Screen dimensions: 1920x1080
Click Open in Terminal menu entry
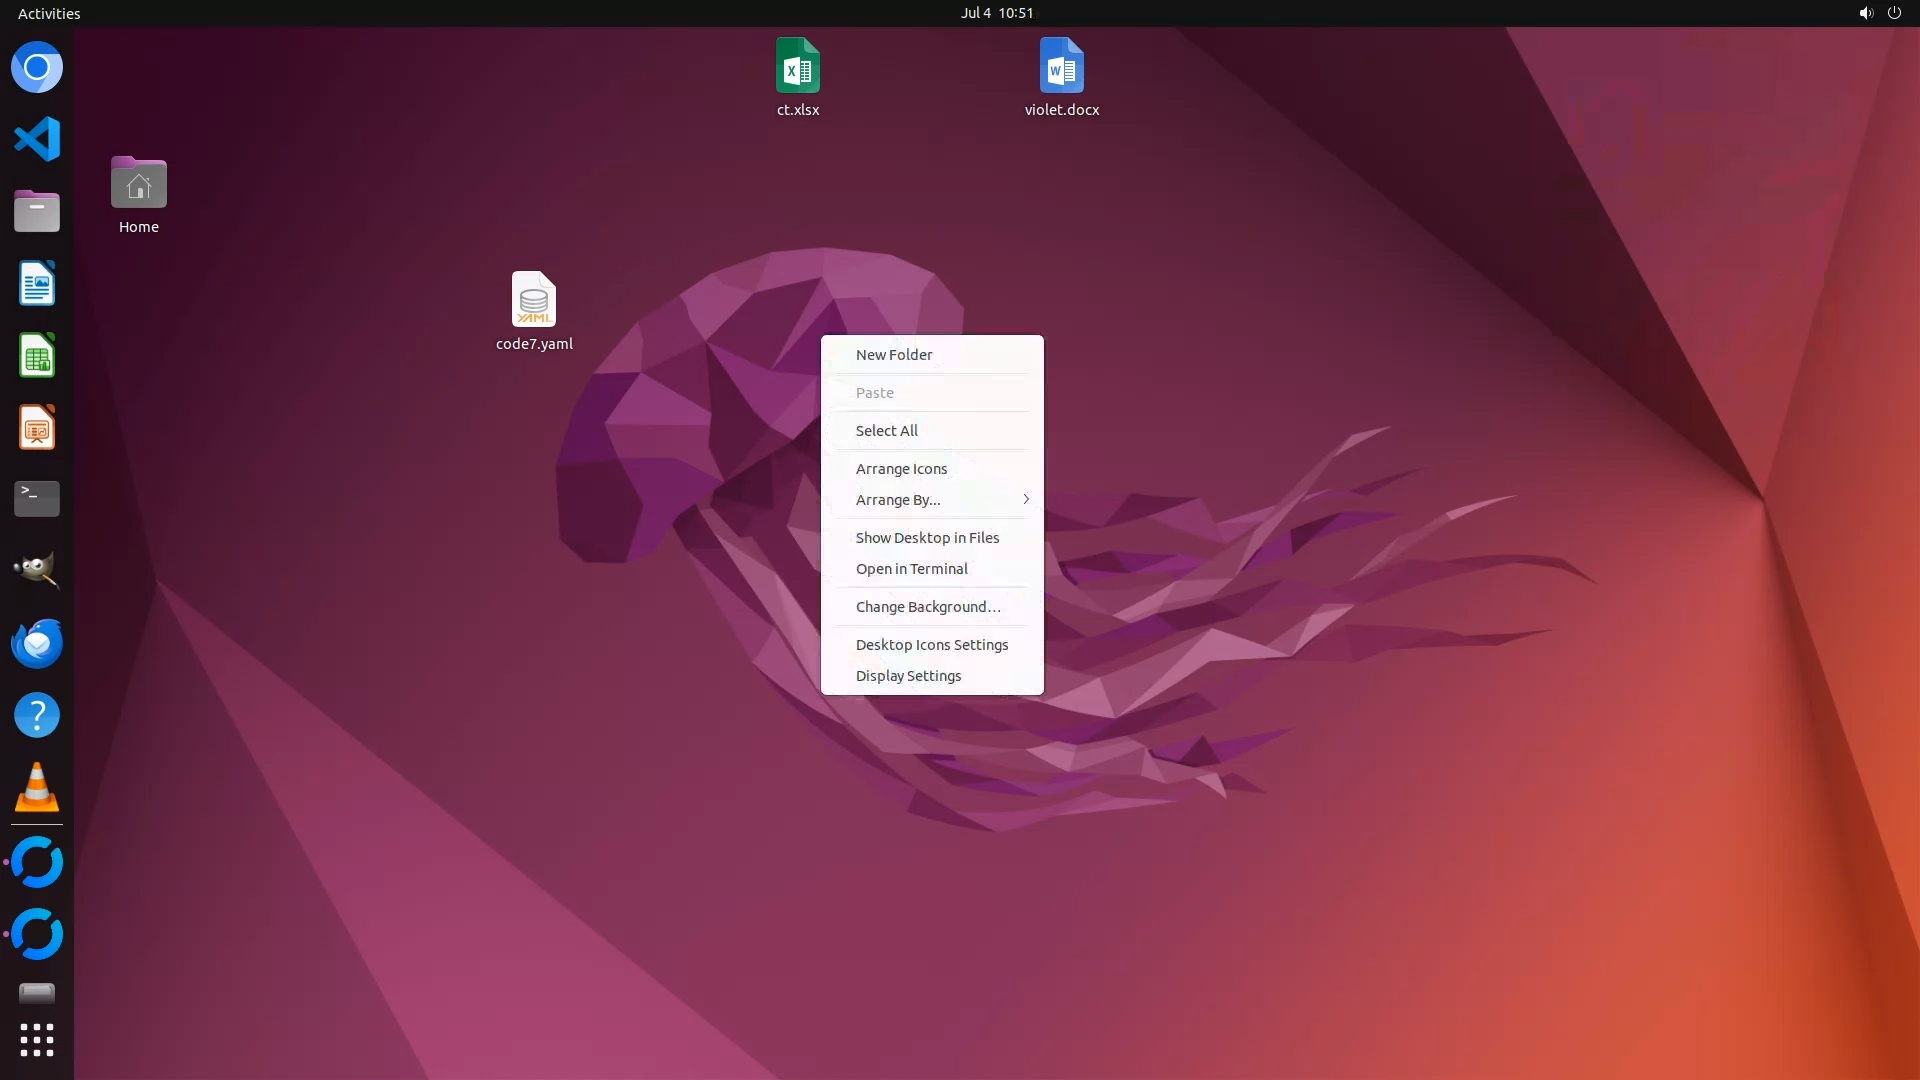pyautogui.click(x=911, y=569)
